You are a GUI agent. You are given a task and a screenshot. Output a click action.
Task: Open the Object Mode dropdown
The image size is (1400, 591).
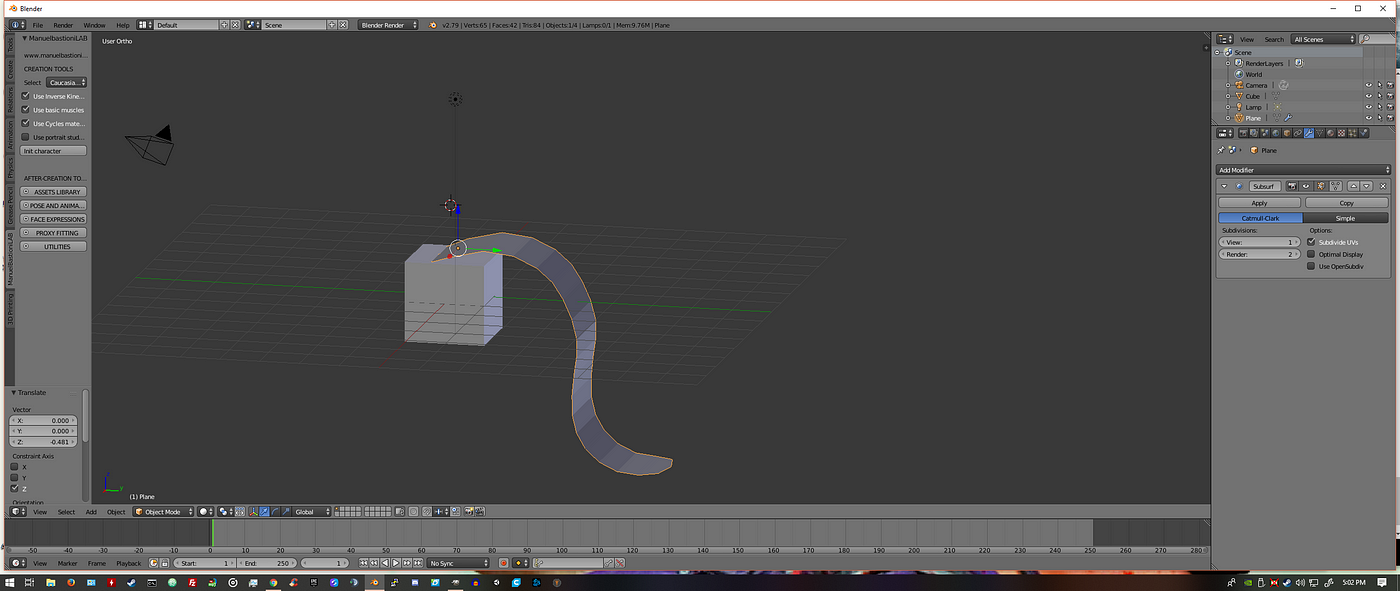(x=164, y=511)
